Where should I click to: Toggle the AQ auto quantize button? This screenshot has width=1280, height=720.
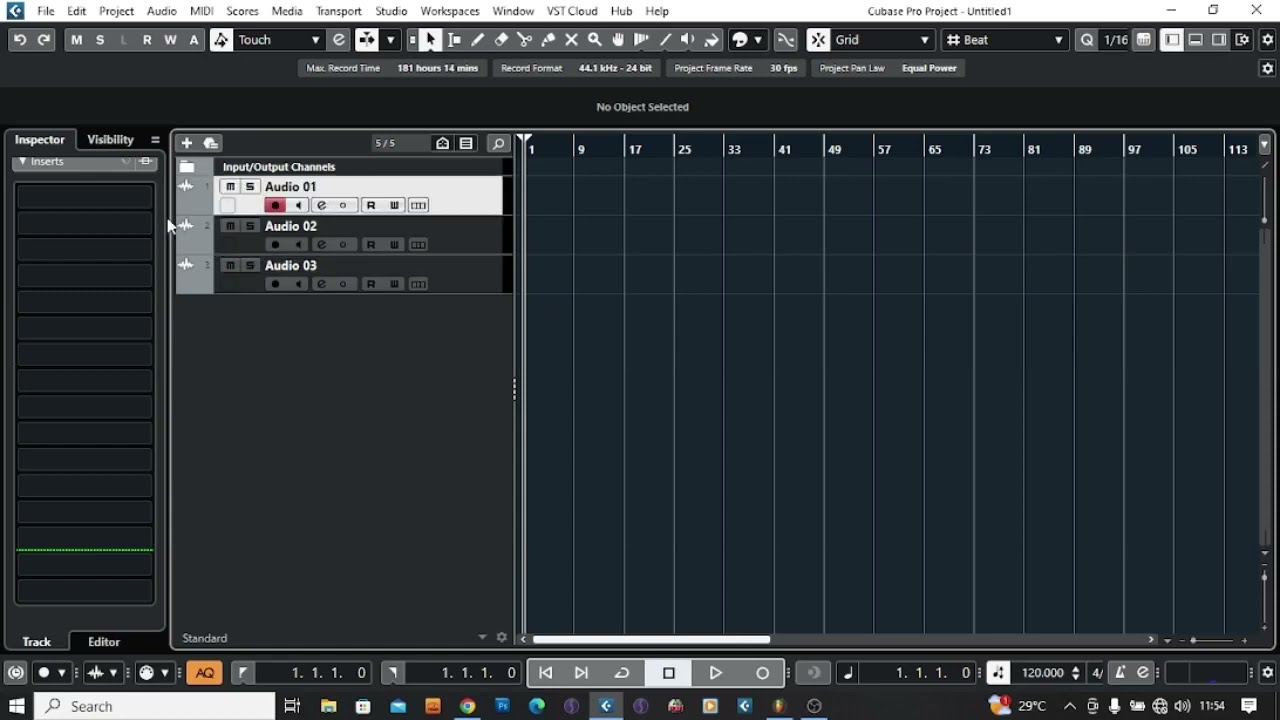click(205, 673)
